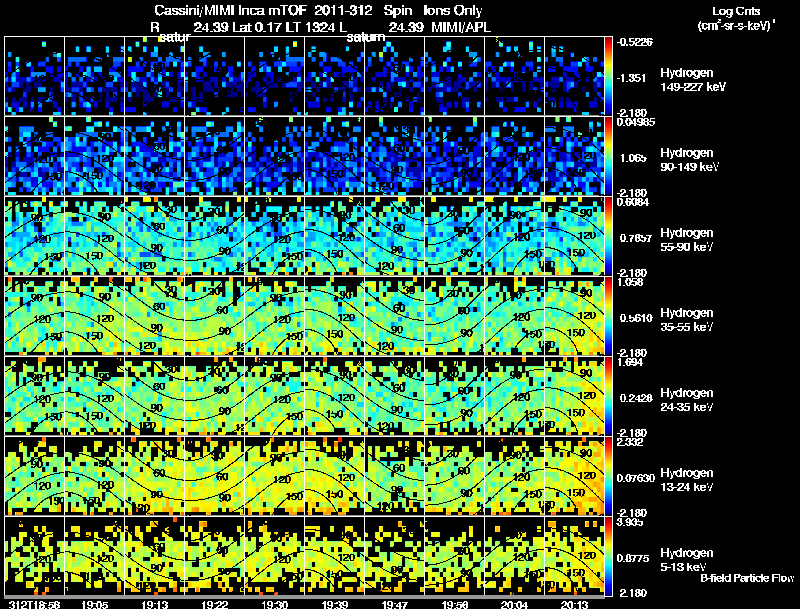Image resolution: width=800 pixels, height=609 pixels.
Task: Click the 0.6084 scale value
Action: pos(633,202)
